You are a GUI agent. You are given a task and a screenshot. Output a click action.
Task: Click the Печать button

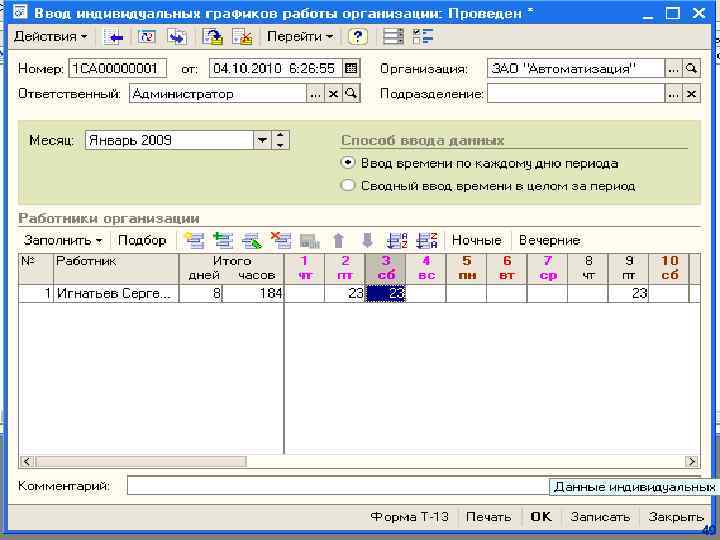tap(488, 517)
